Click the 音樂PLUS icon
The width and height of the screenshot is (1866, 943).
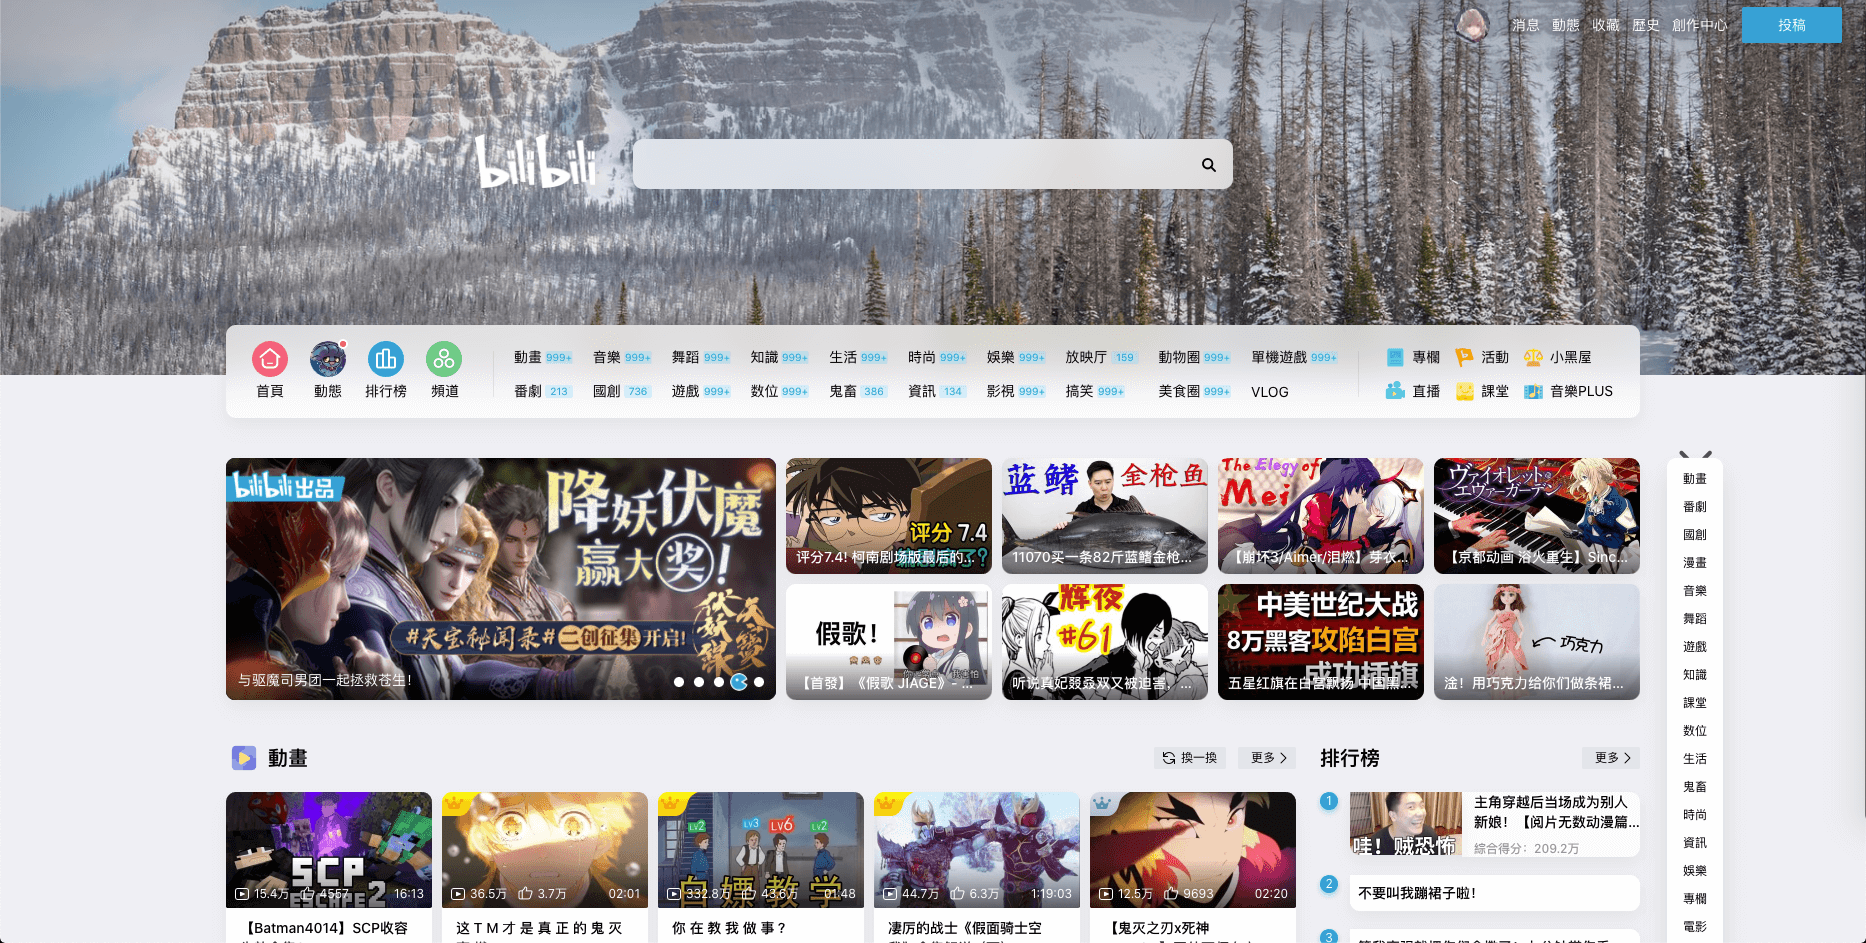pos(1533,391)
